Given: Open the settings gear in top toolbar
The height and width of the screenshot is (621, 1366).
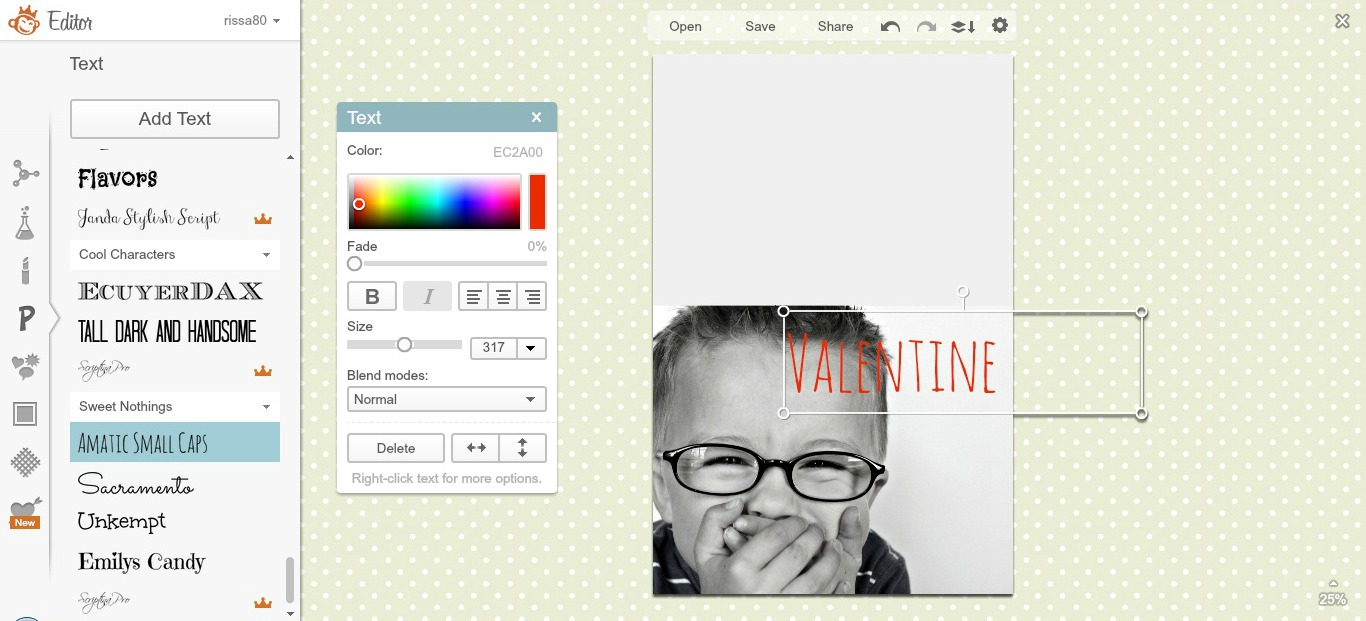Looking at the screenshot, I should pos(1000,25).
